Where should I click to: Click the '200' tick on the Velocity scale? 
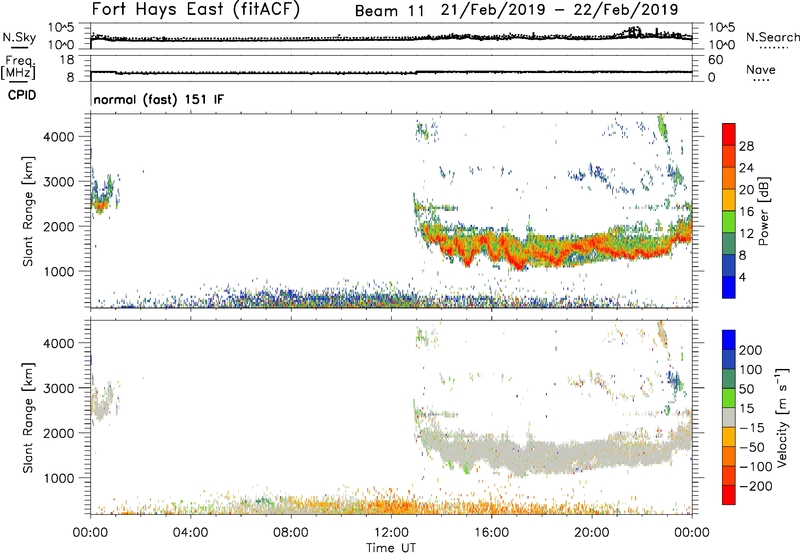[x=751, y=350]
